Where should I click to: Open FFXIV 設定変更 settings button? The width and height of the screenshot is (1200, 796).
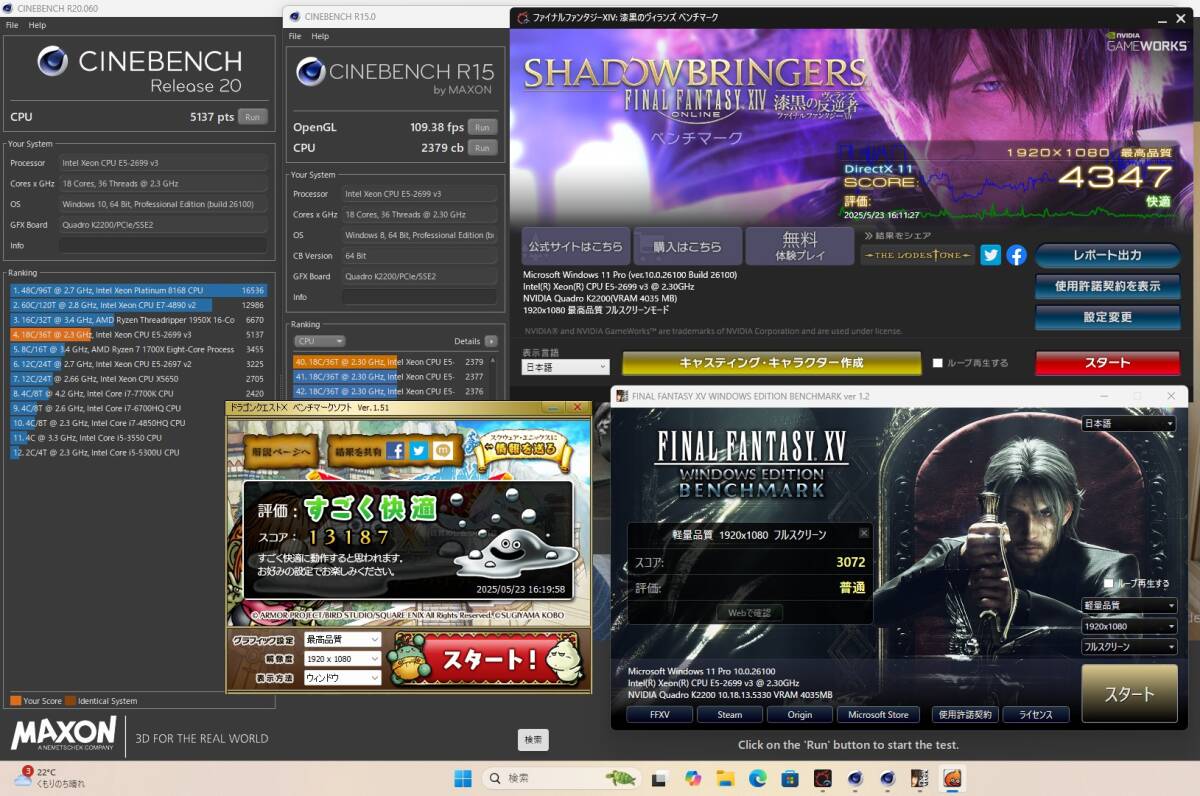1107,317
